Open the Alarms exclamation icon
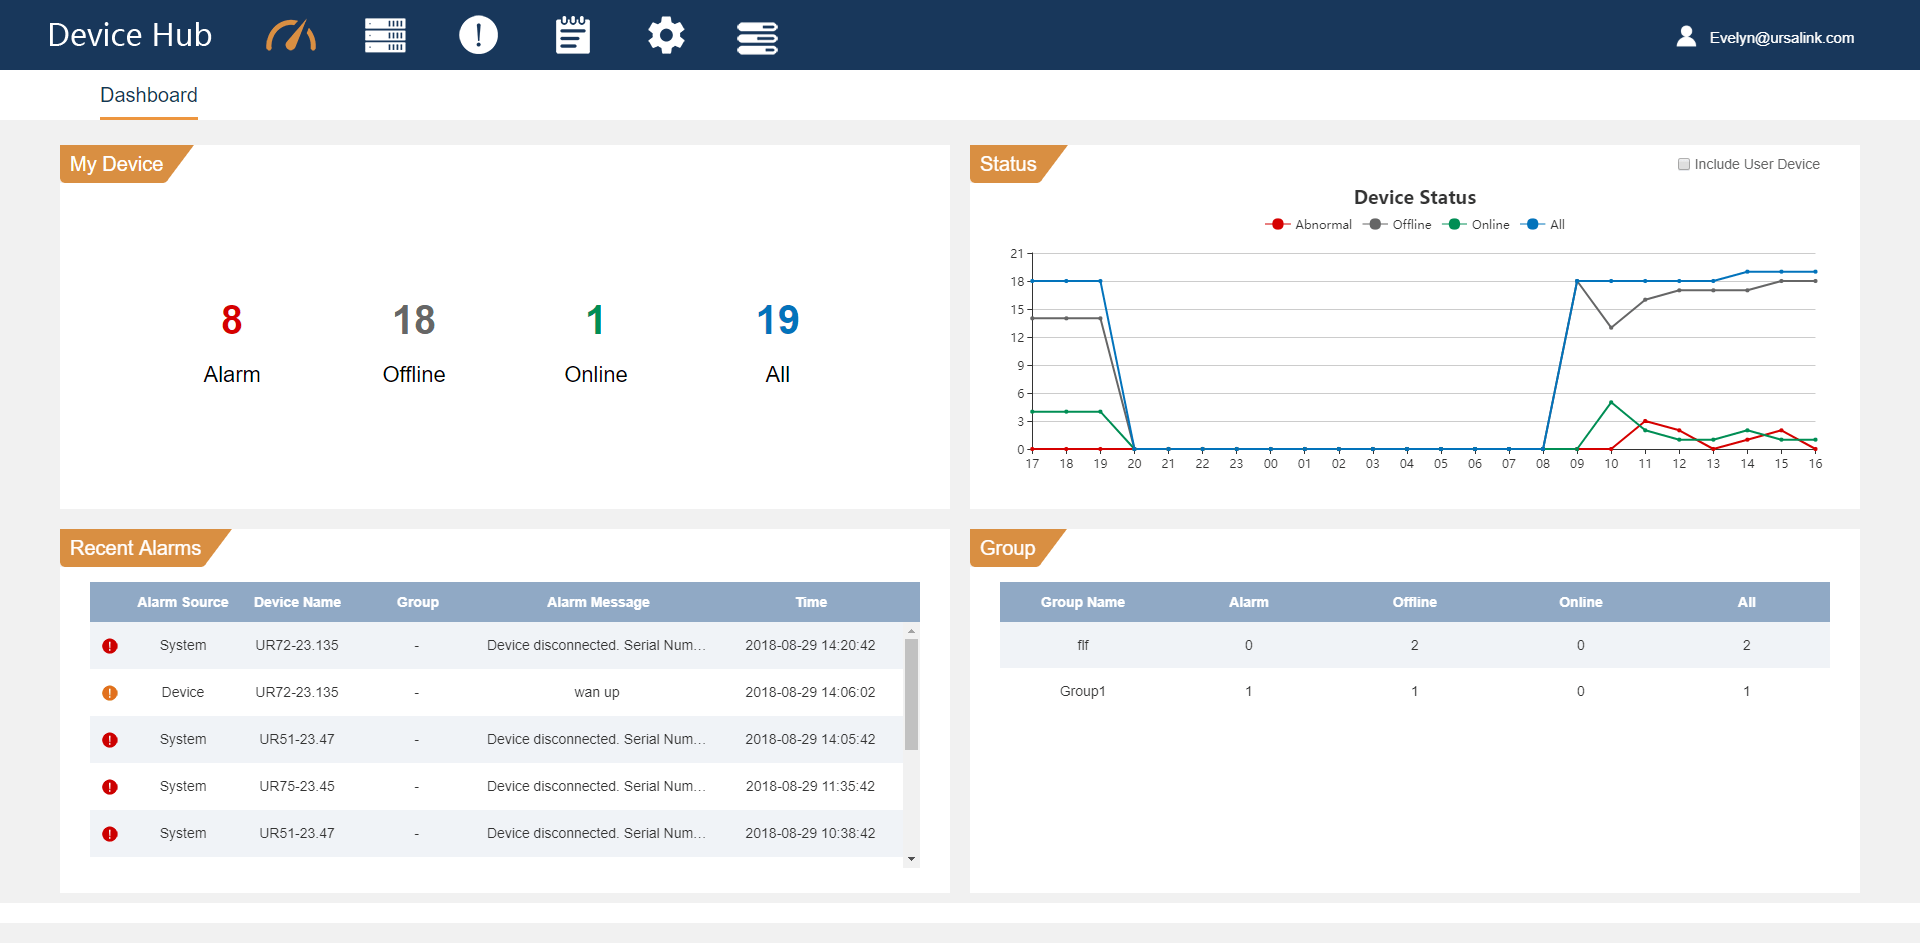This screenshot has width=1920, height=943. tap(478, 35)
